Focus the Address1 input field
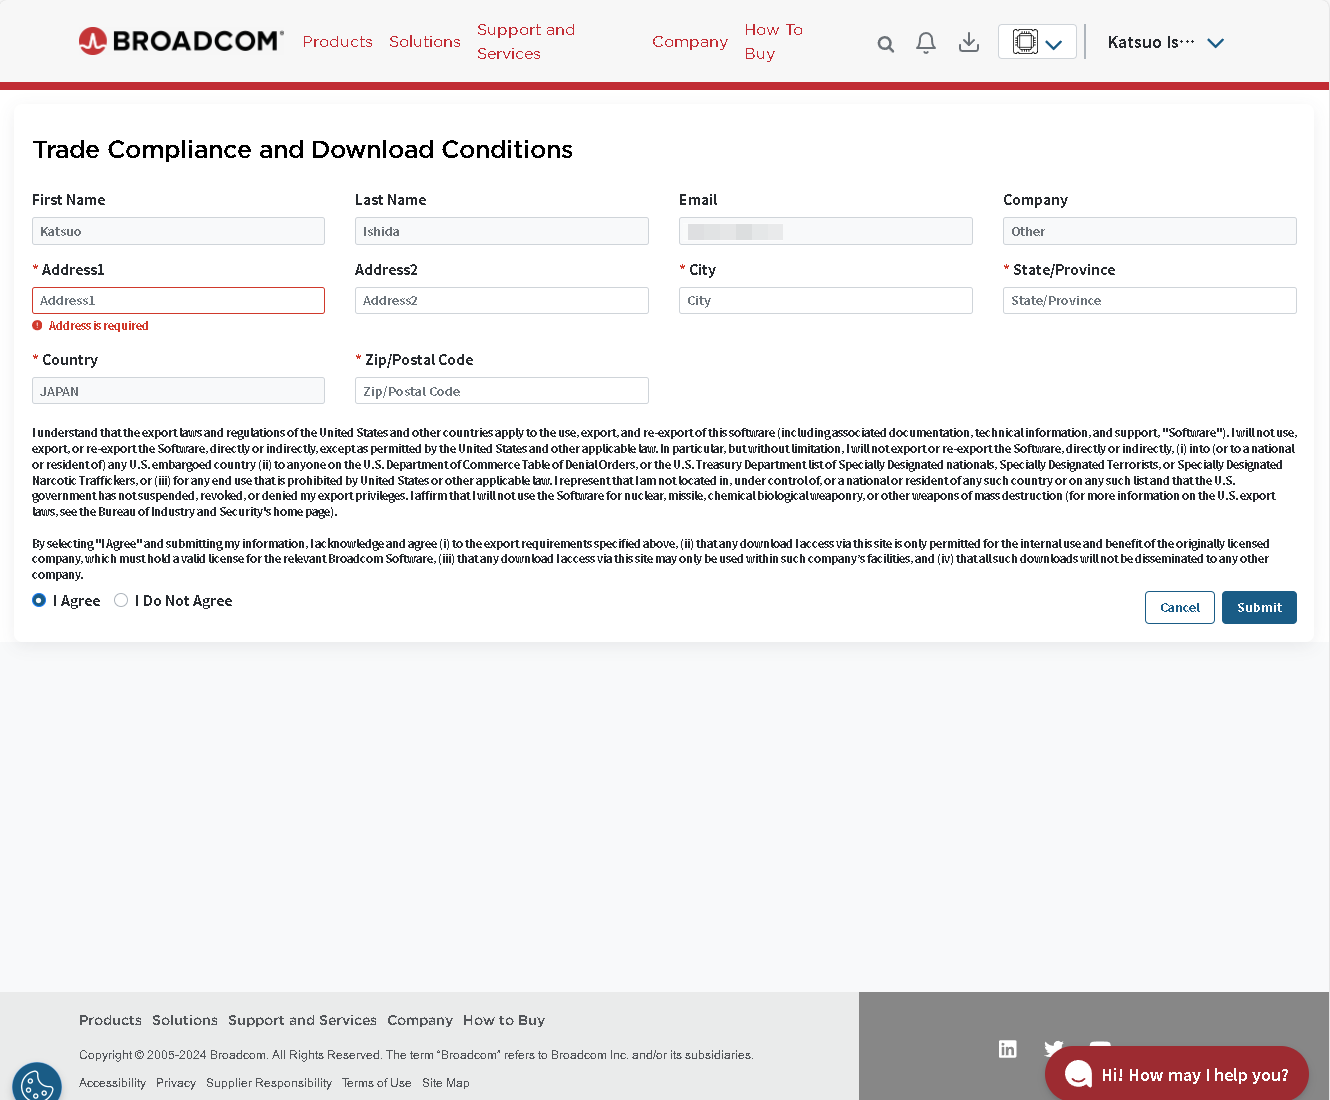 tap(178, 300)
